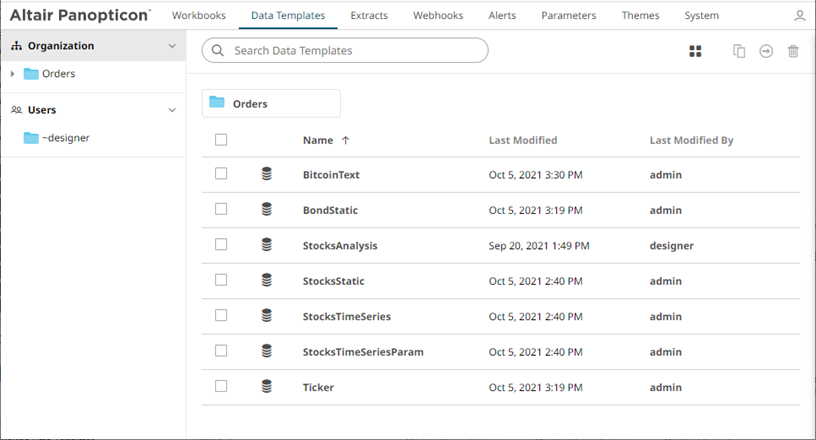Image resolution: width=816 pixels, height=440 pixels.
Task: Open the Orders folder button
Action: (x=271, y=103)
